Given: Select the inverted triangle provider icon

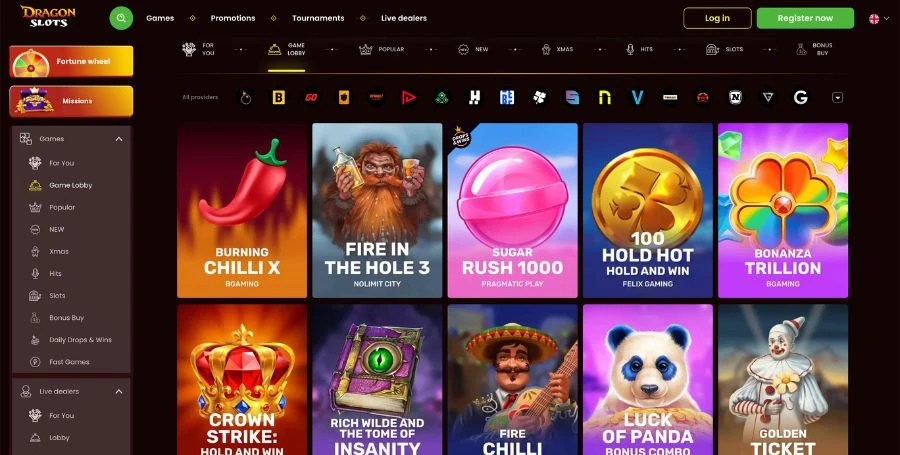Looking at the screenshot, I should pyautogui.click(x=768, y=98).
